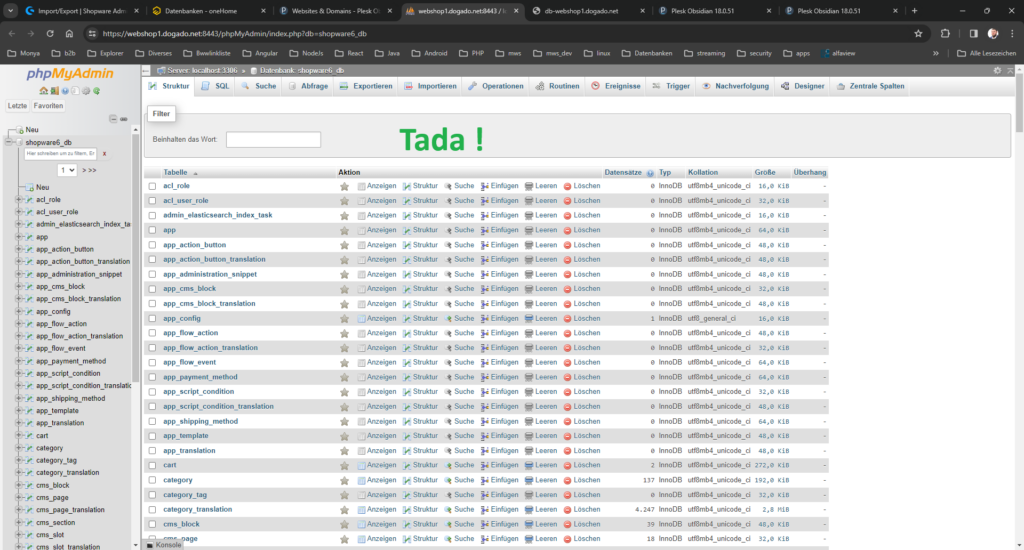
Task: Tick the checkbox next to category table
Action: coord(152,480)
